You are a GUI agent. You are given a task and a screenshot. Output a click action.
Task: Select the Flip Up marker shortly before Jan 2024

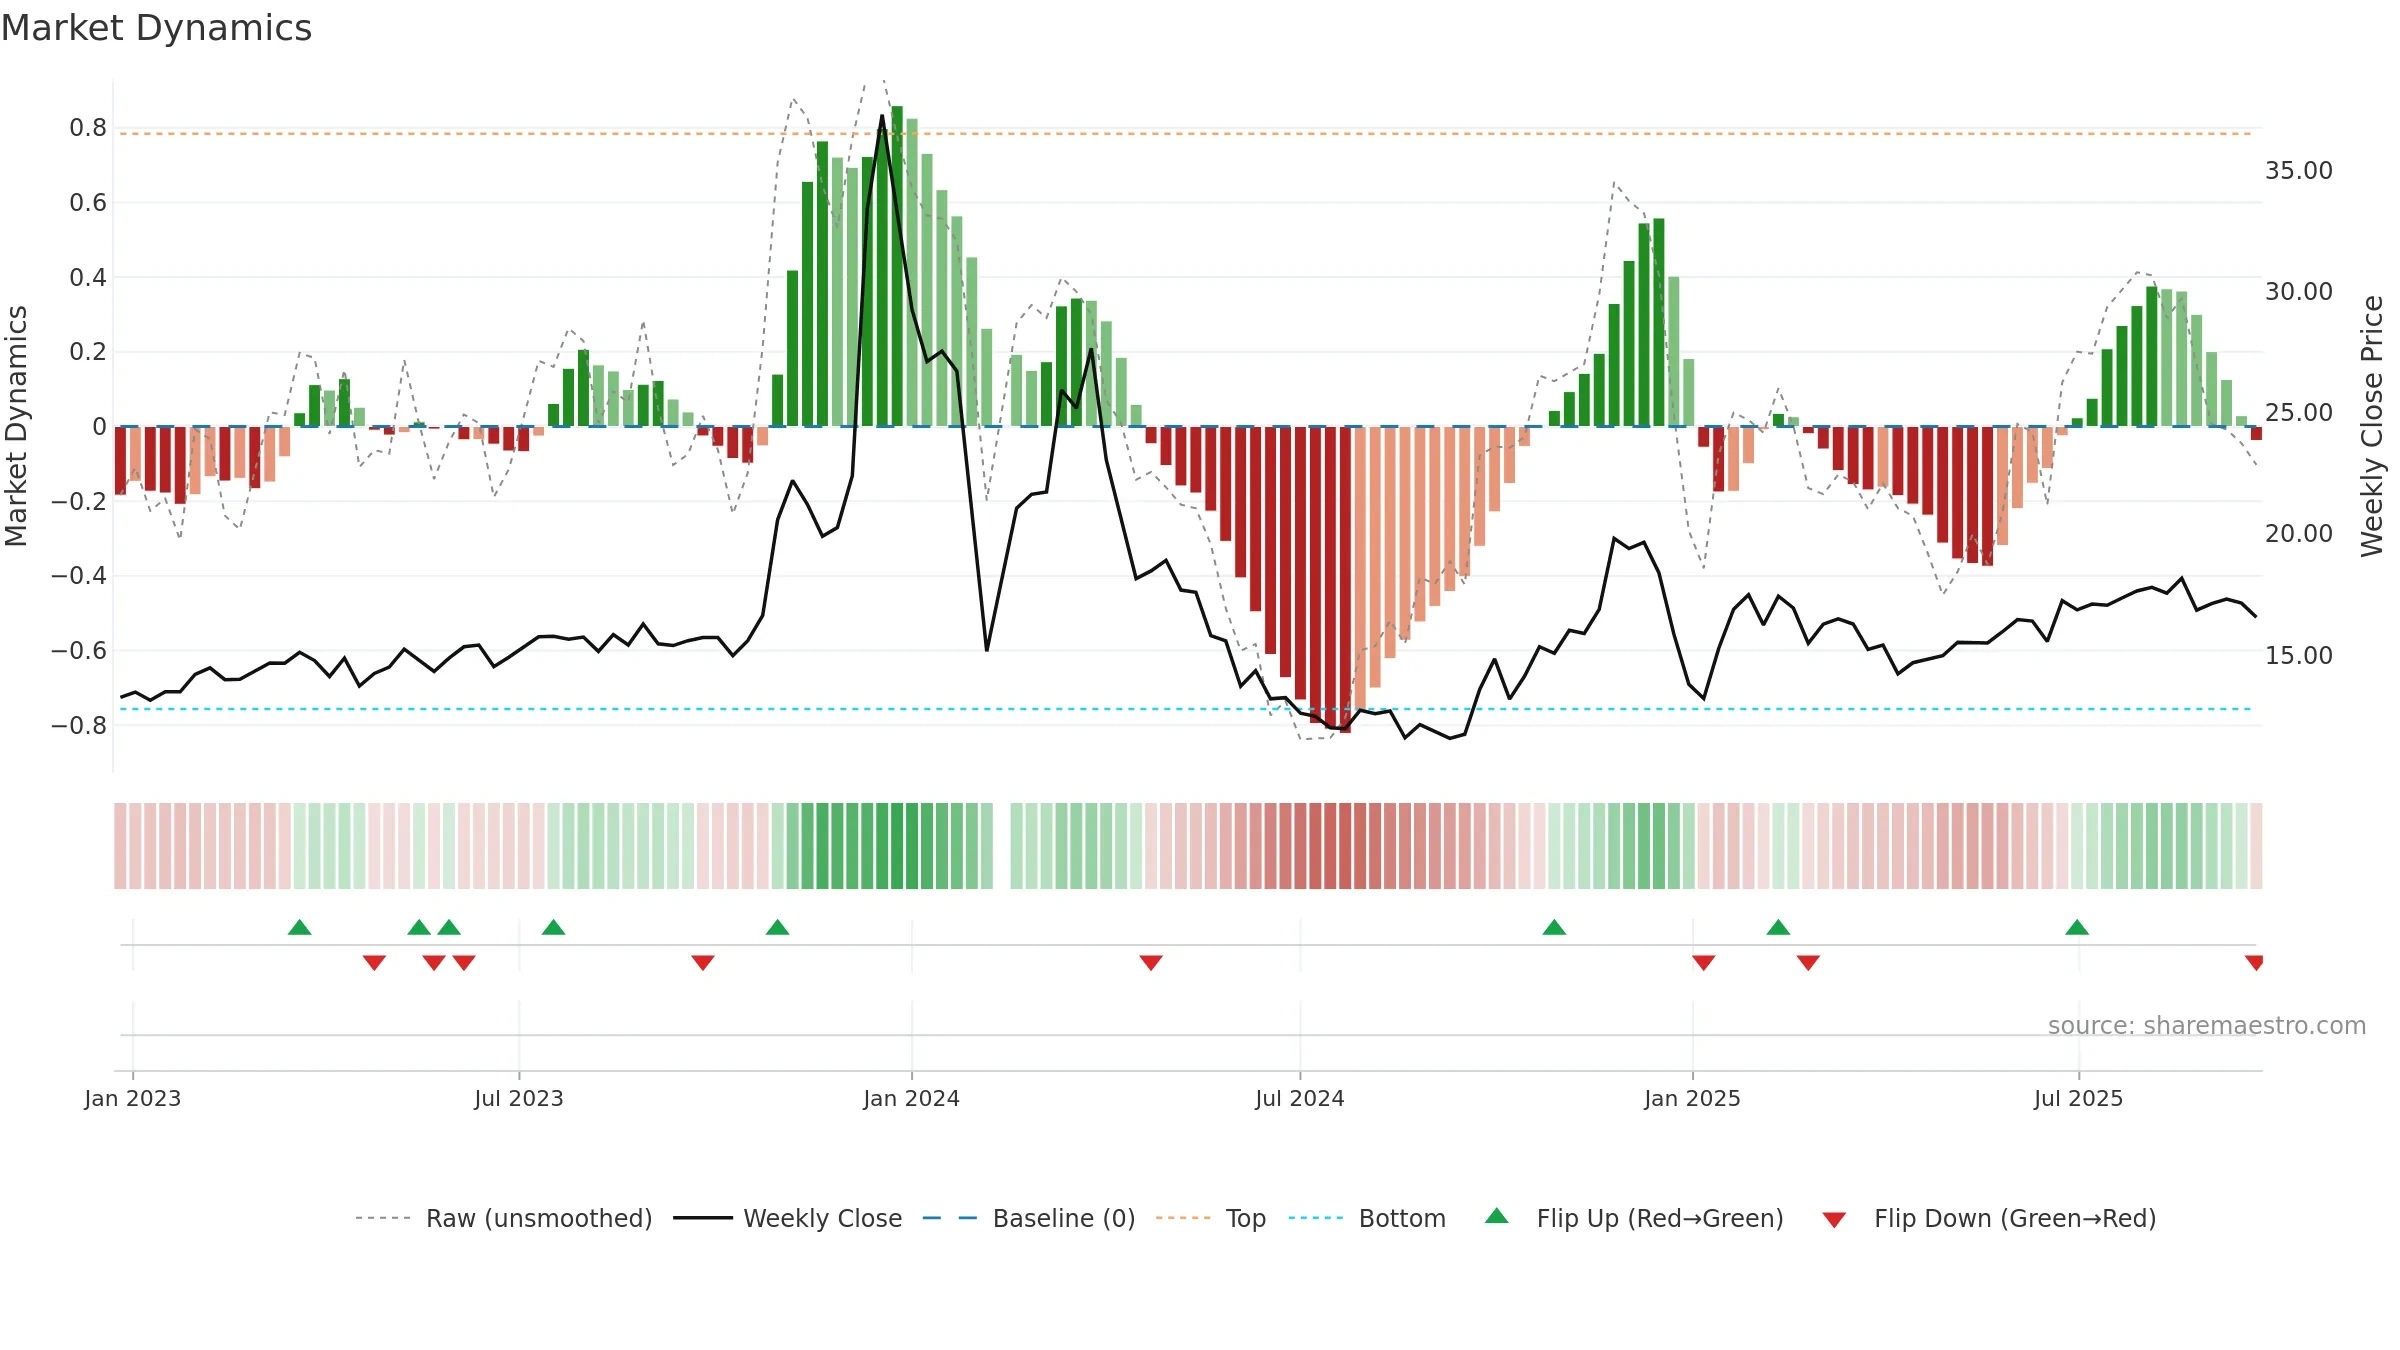point(778,927)
